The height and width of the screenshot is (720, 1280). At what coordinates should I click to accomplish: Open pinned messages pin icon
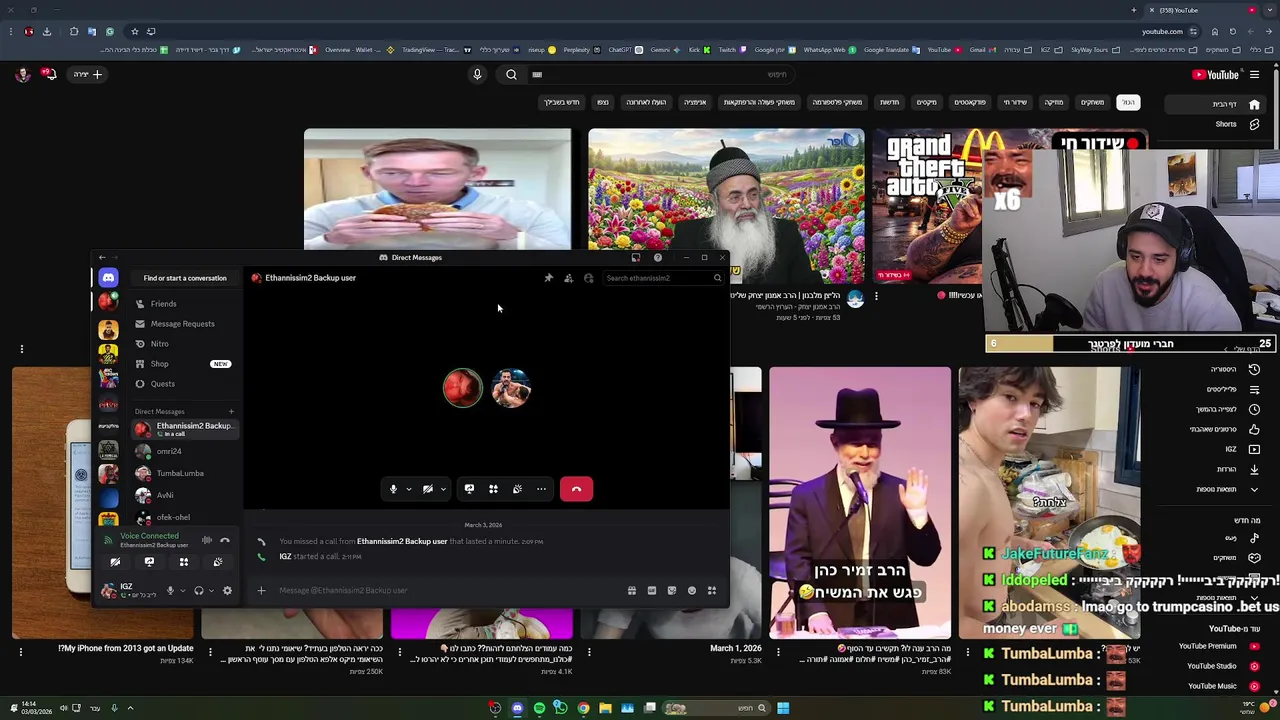coord(548,278)
